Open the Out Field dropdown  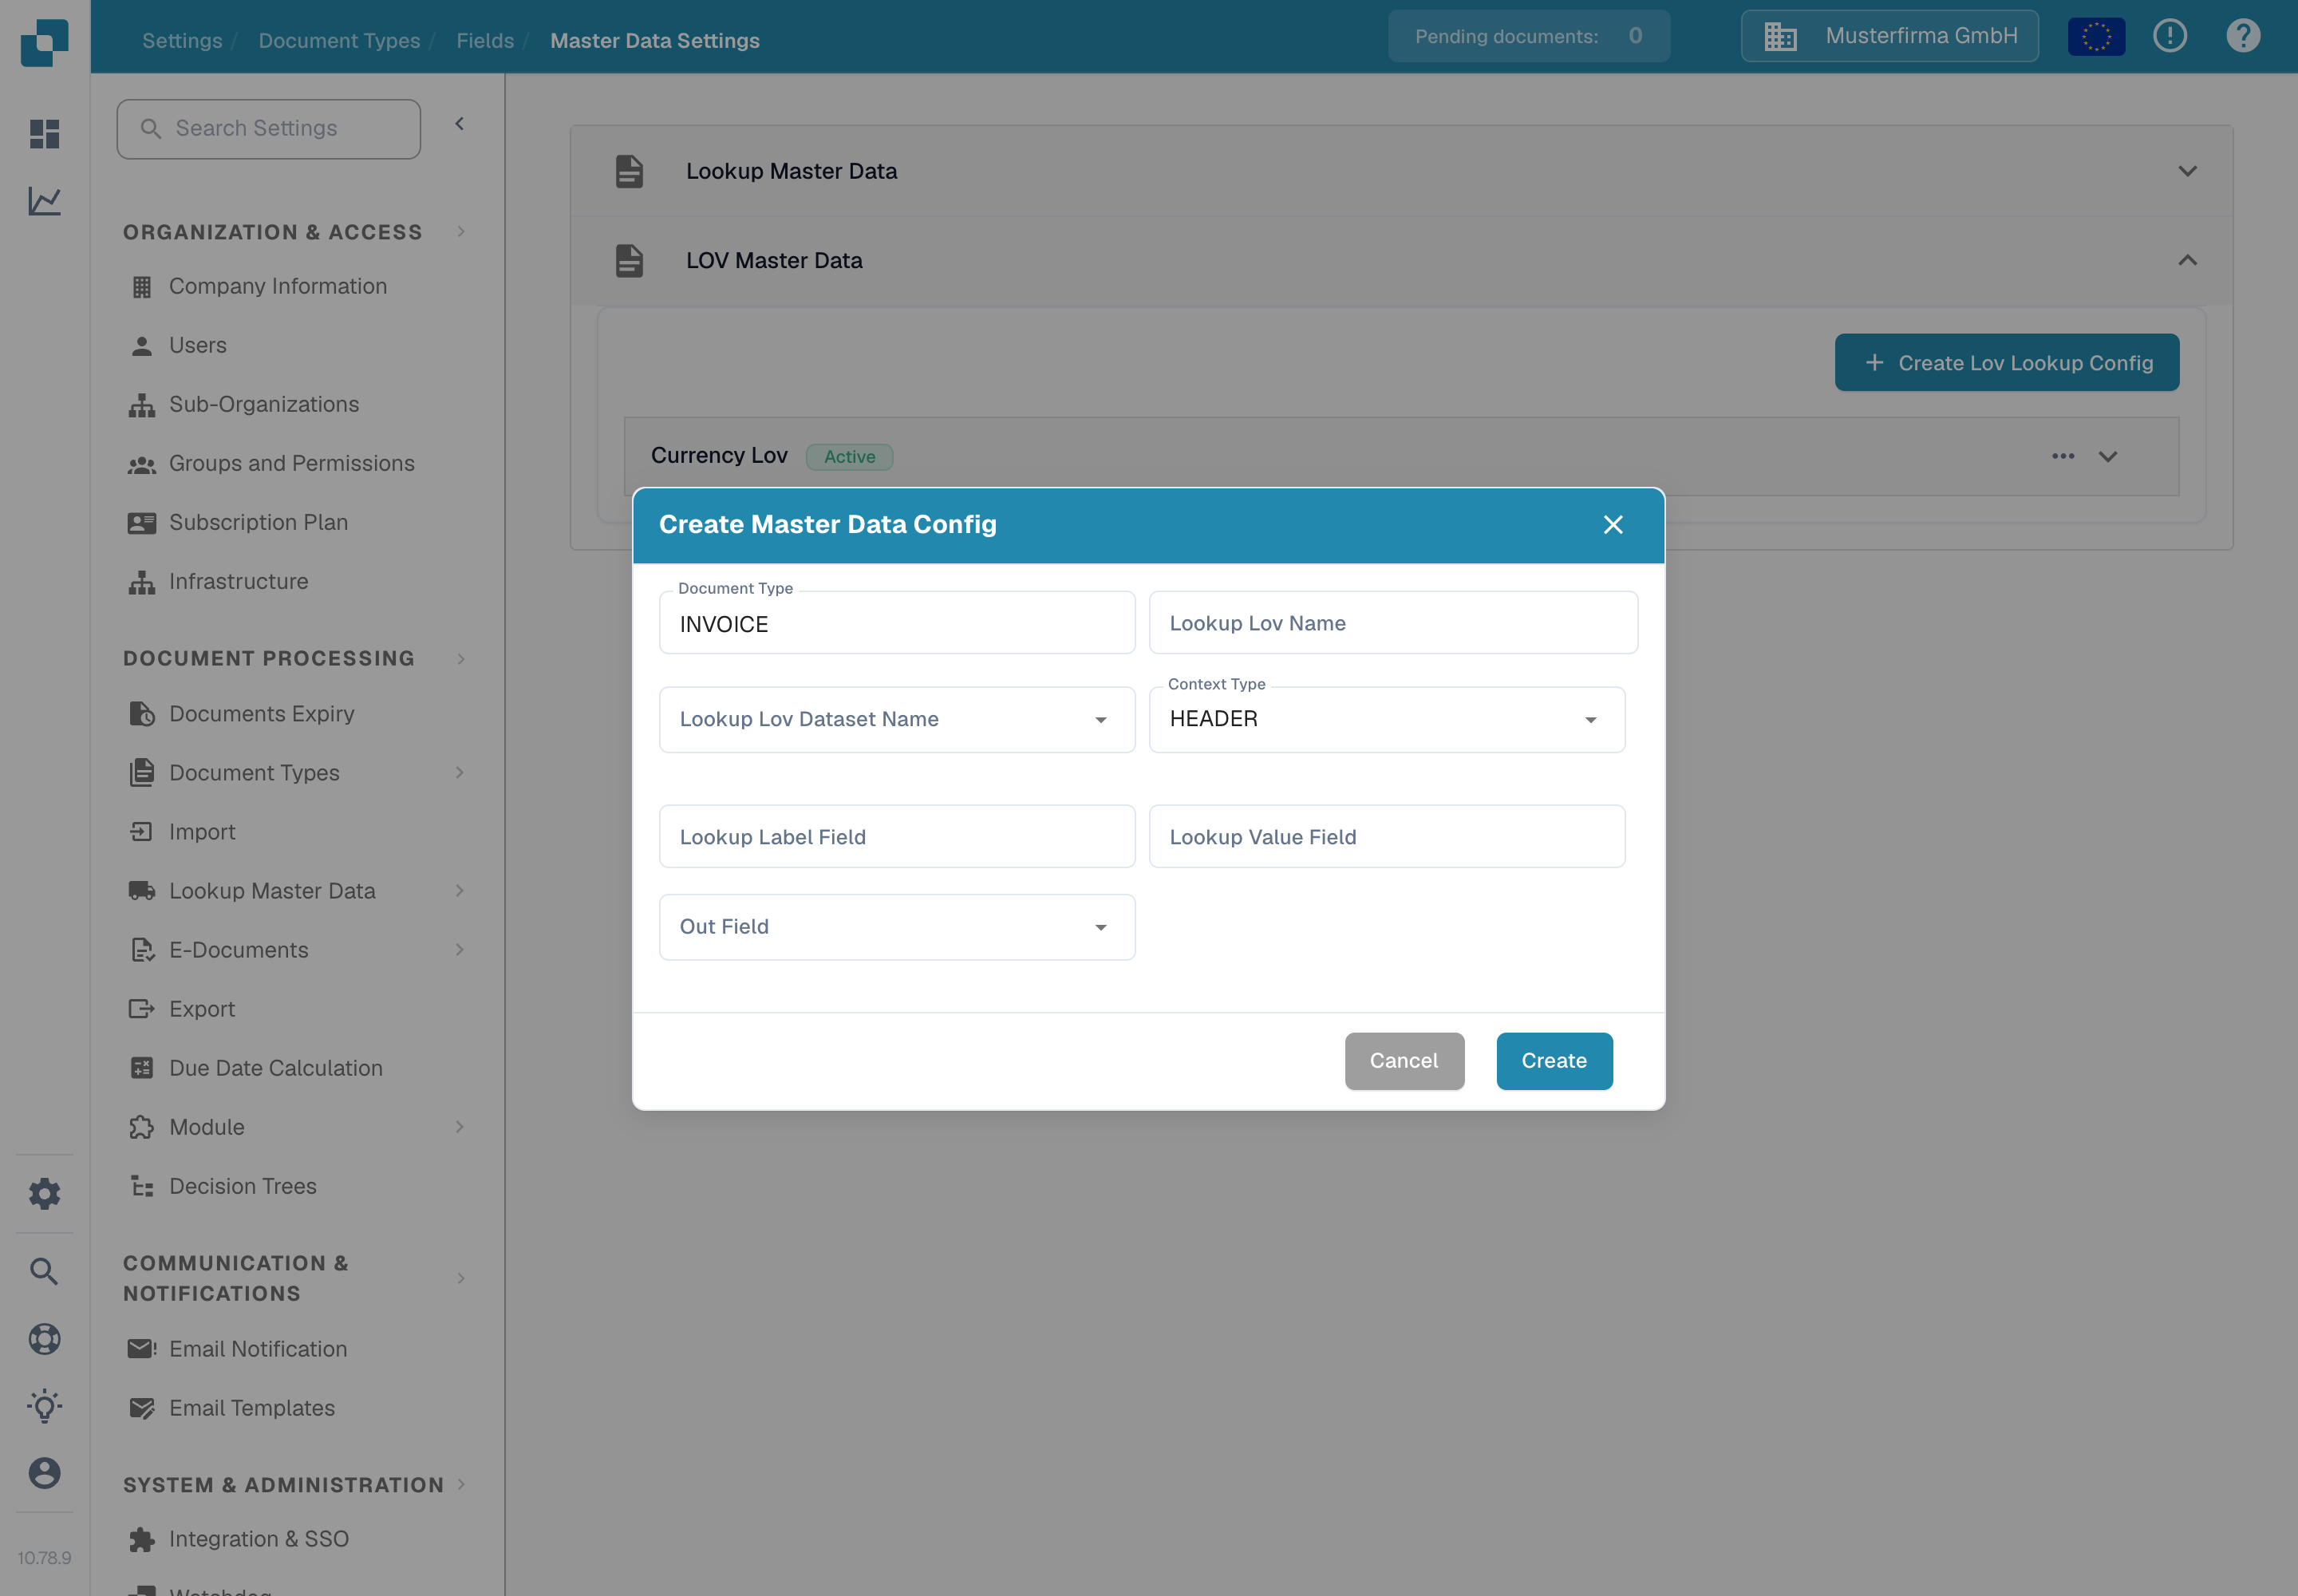pyautogui.click(x=897, y=927)
